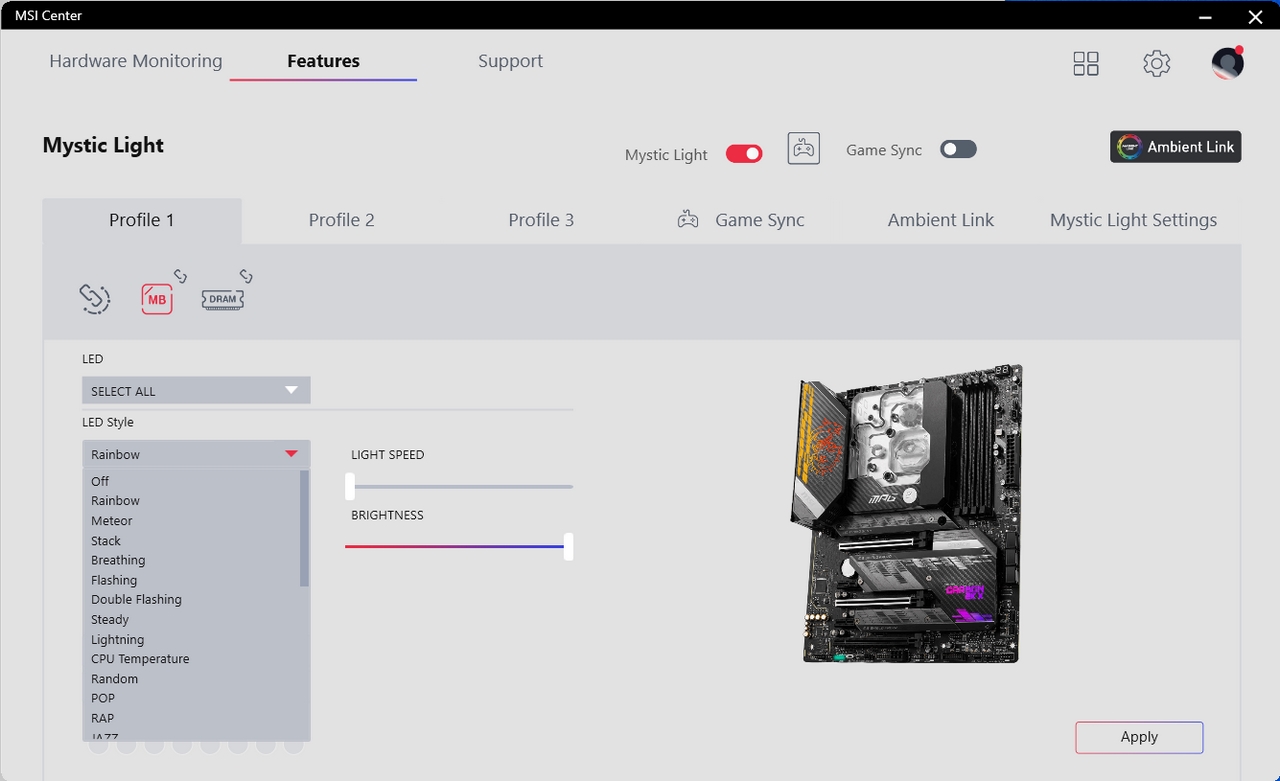1280x781 pixels.
Task: Click the motherboard preview image
Action: [907, 513]
